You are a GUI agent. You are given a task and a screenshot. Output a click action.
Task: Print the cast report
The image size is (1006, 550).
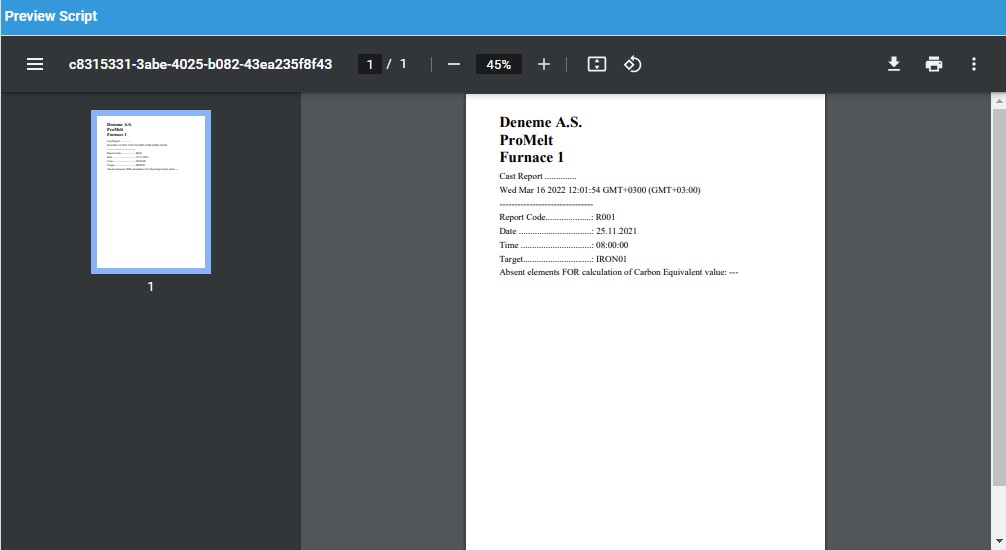934,64
